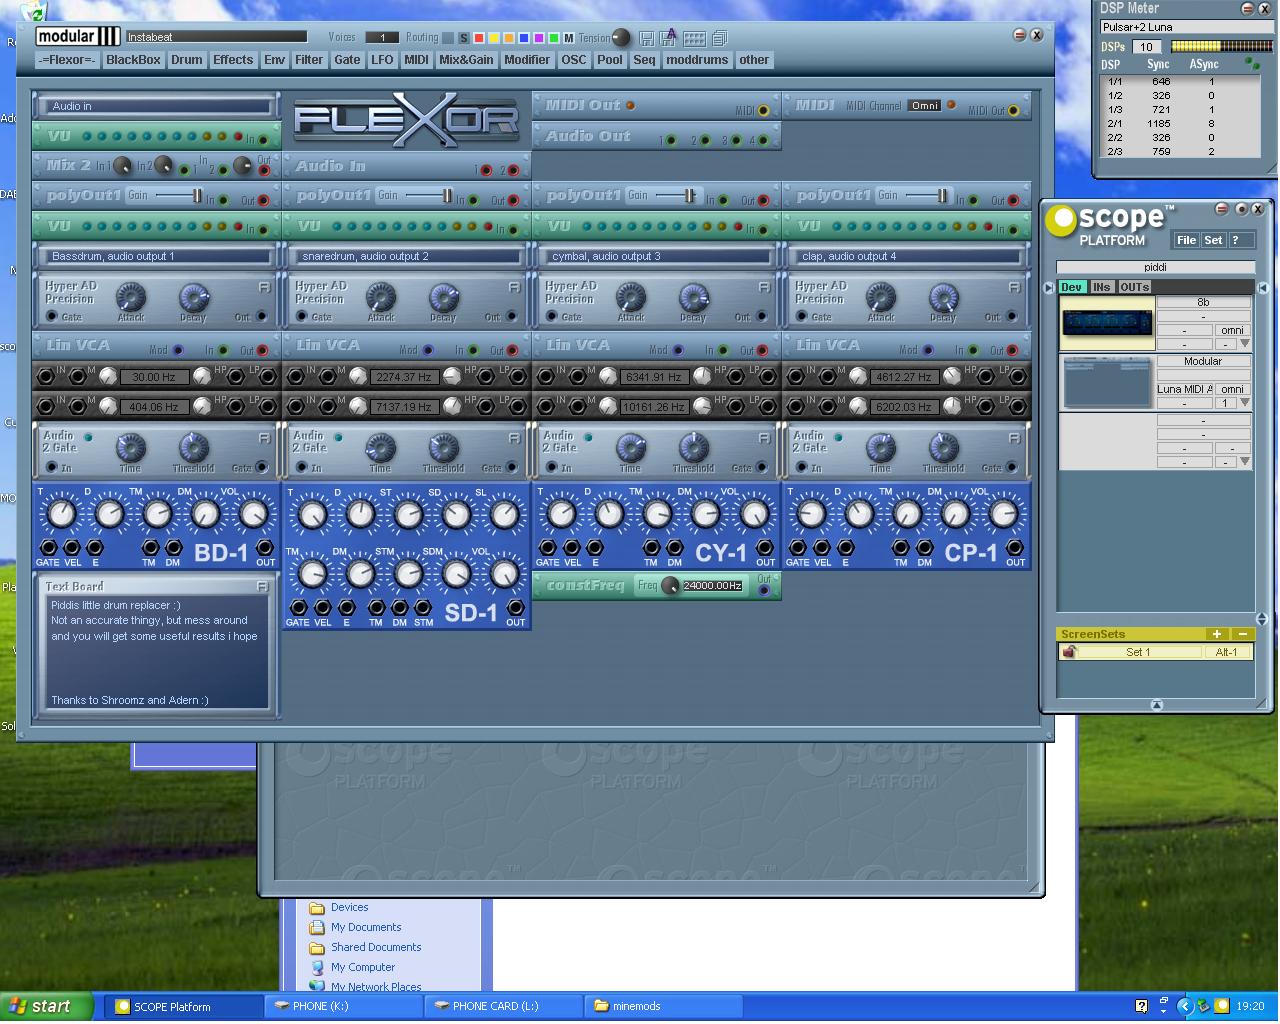
Task: Adjust the BD-1 T knob
Action: [62, 515]
